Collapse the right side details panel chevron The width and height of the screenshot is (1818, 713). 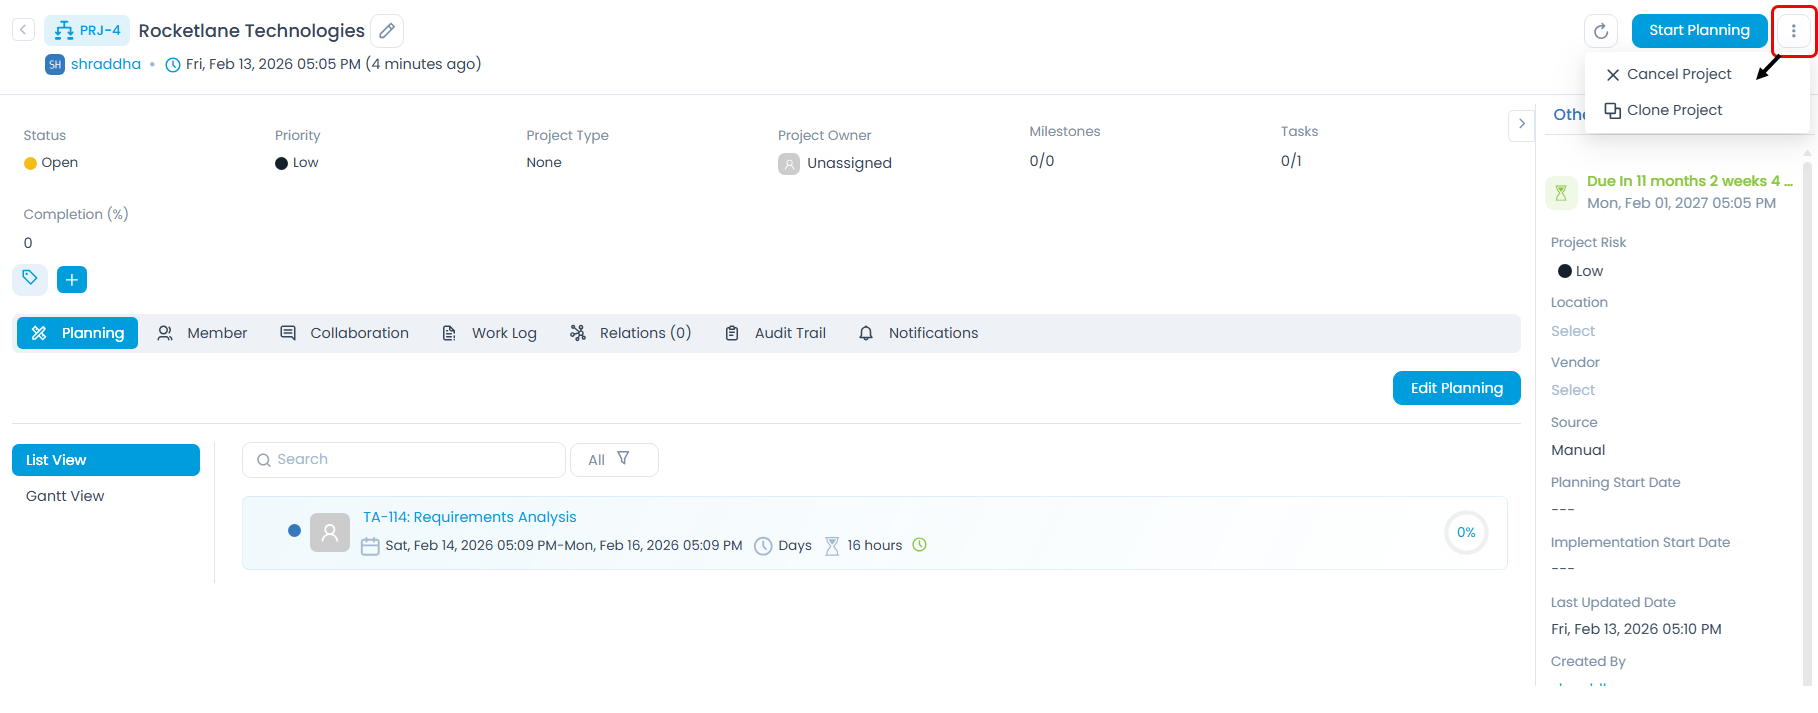coord(1521,124)
